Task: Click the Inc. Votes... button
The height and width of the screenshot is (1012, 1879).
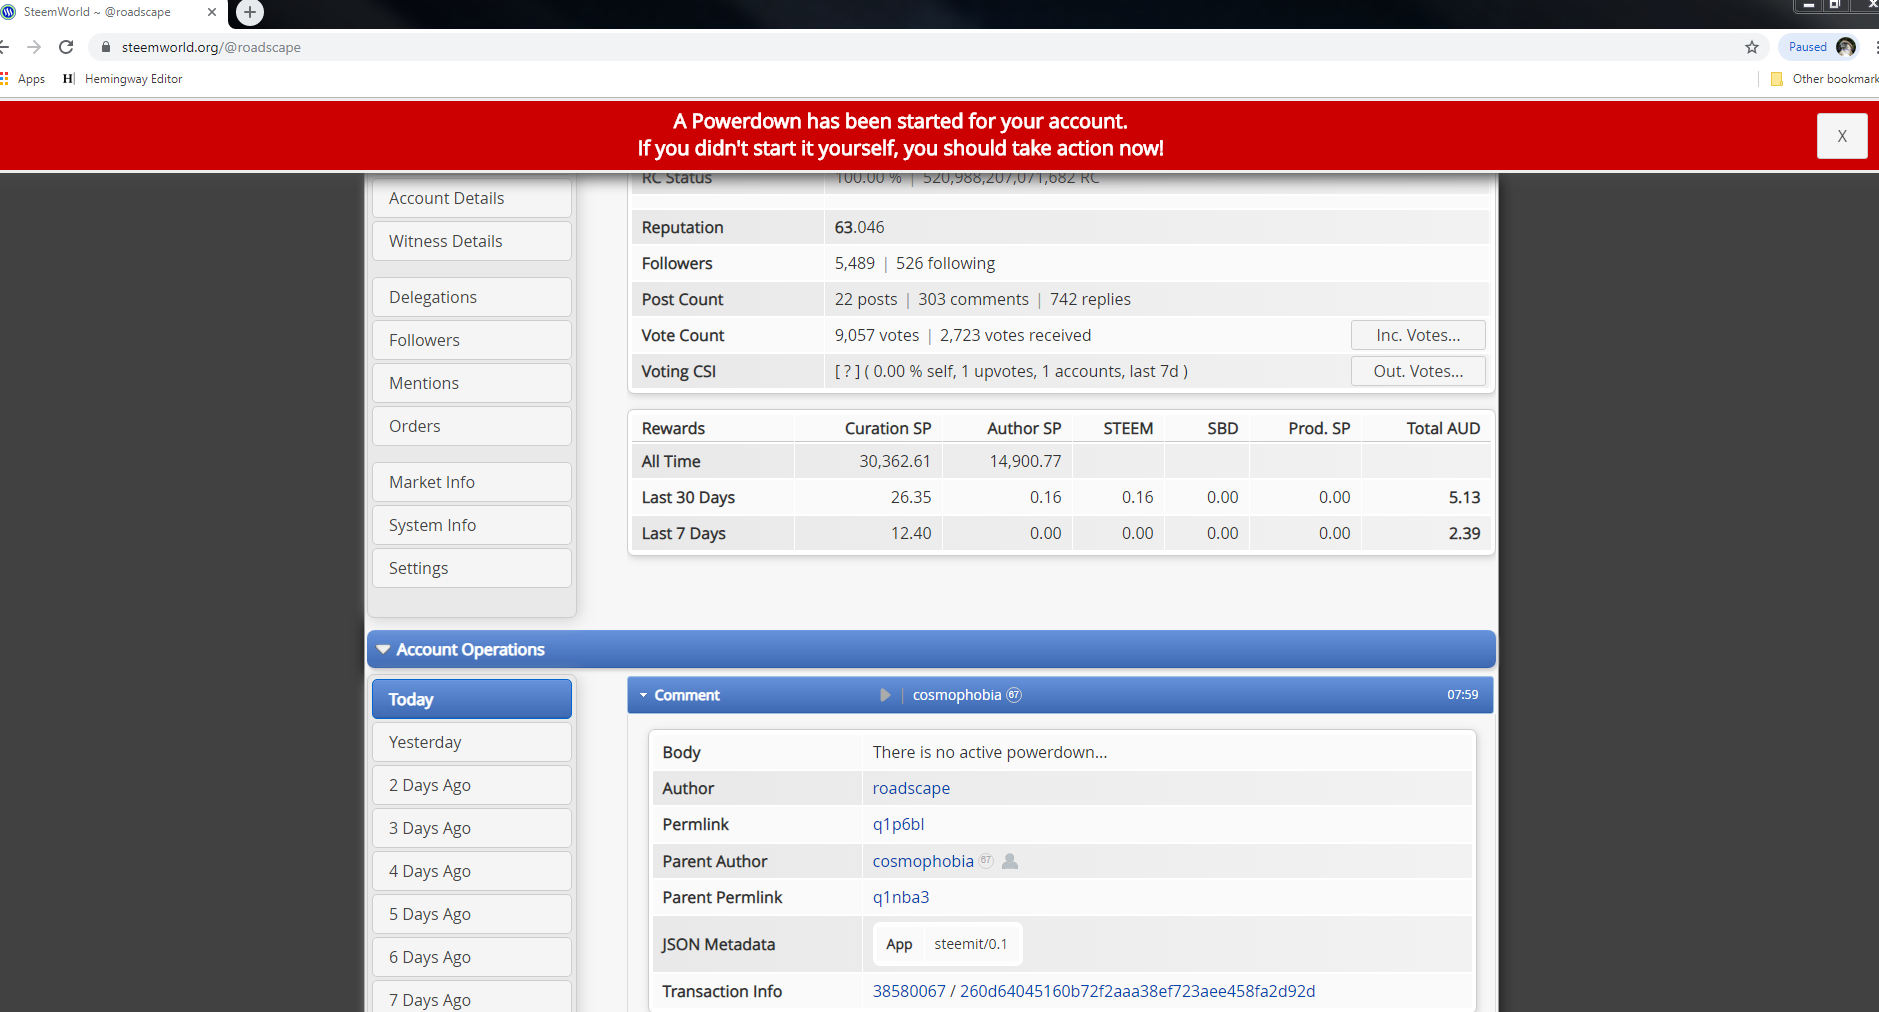Action: point(1418,335)
